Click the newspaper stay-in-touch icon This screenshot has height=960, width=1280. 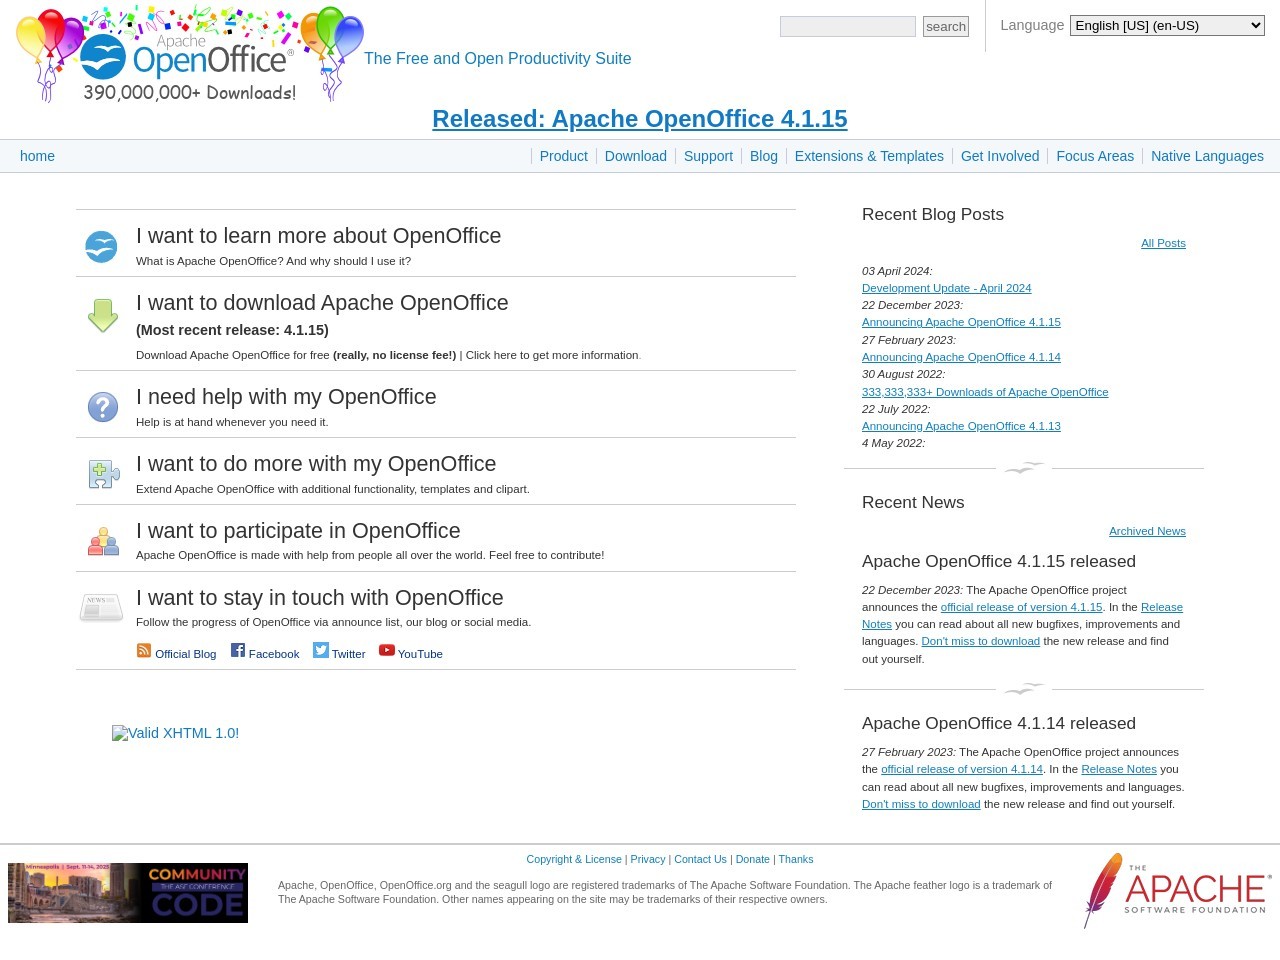101,607
